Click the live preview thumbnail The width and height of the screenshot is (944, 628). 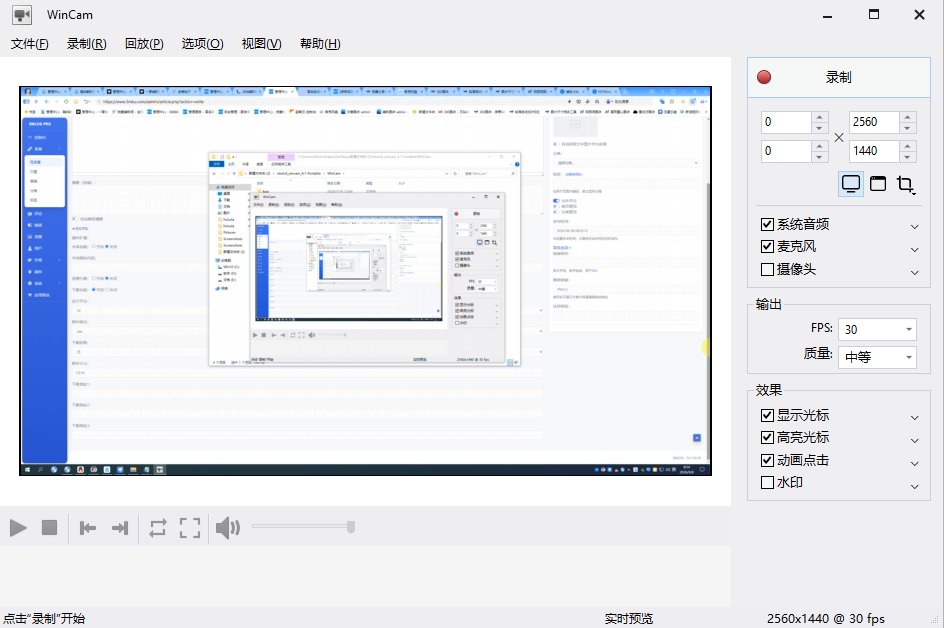(365, 281)
